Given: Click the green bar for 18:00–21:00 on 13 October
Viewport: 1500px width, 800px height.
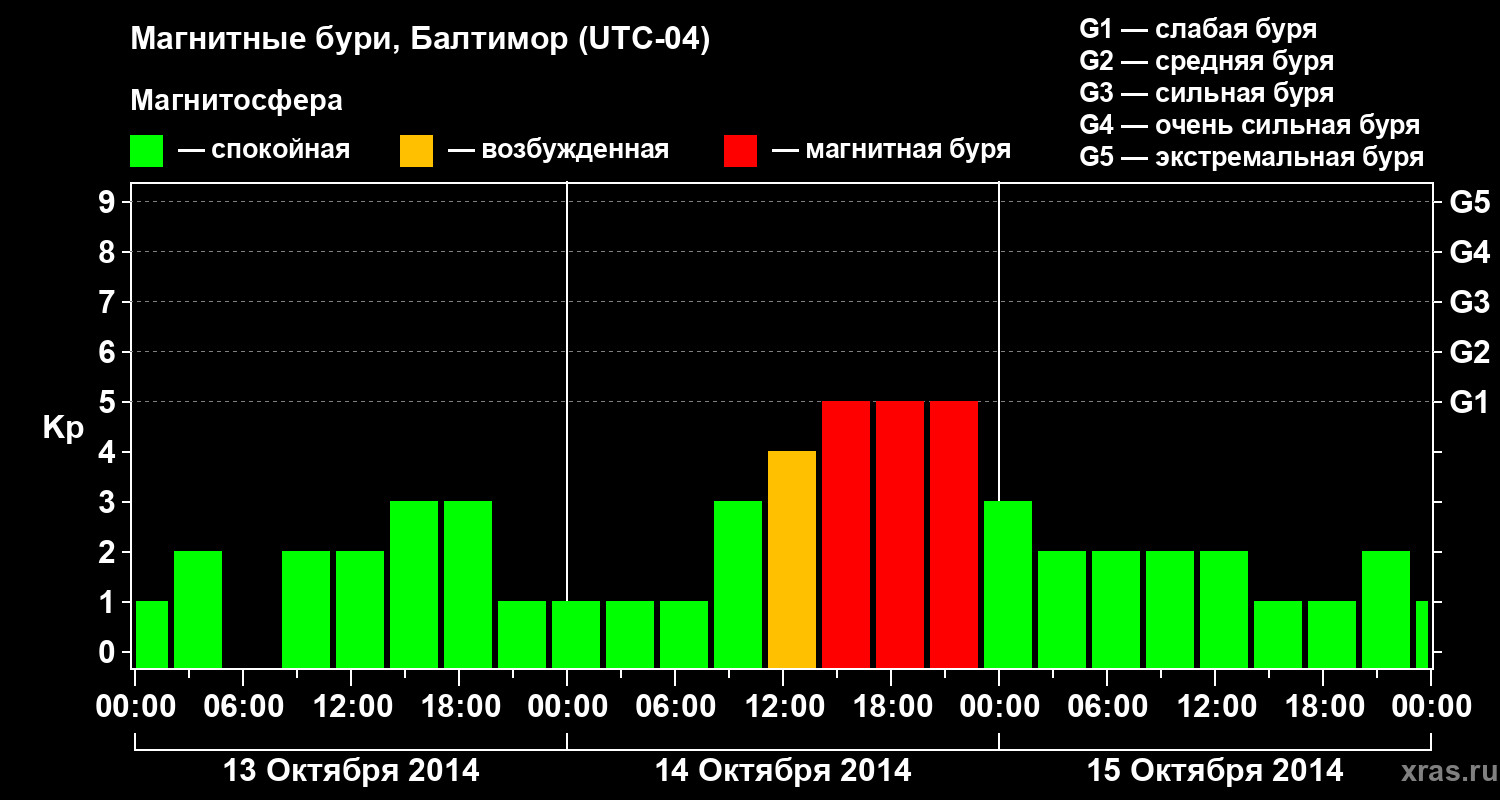Looking at the screenshot, I should click(x=468, y=584).
